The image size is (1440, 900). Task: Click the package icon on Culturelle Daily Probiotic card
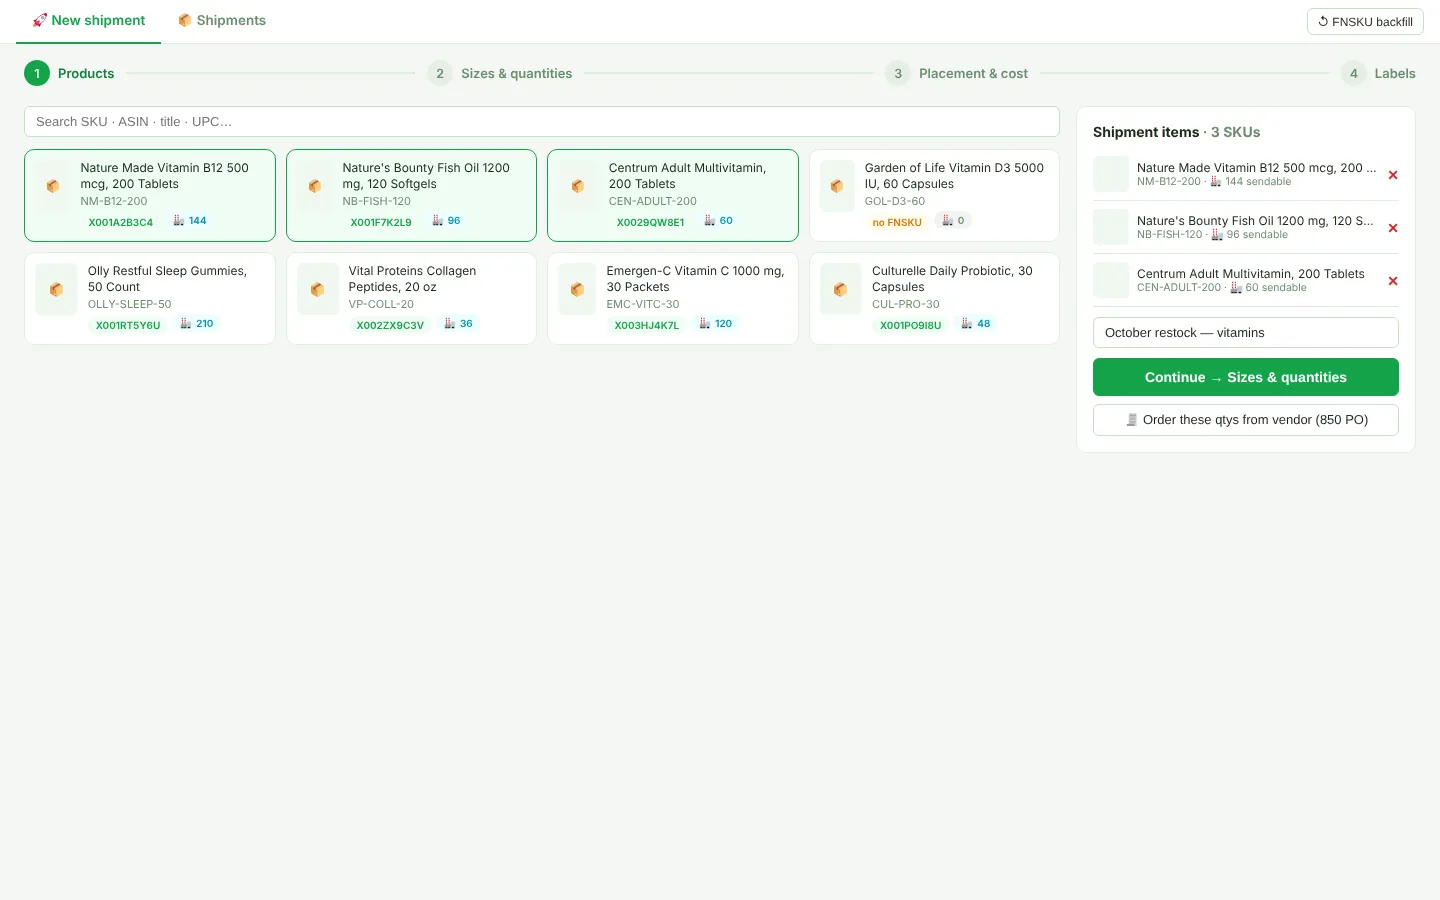840,289
